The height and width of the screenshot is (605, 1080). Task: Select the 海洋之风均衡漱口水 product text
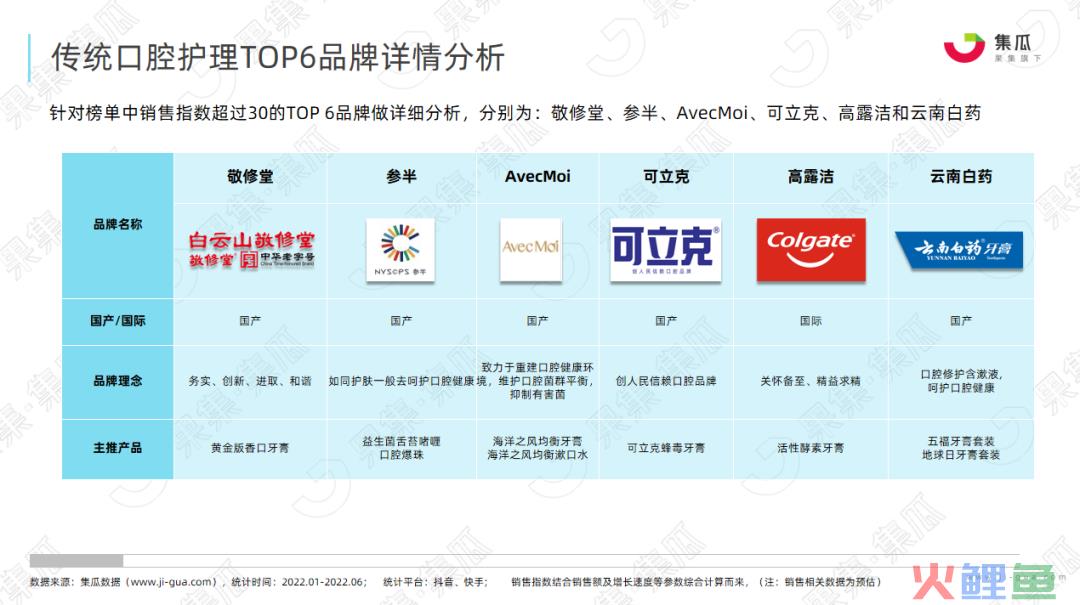click(x=537, y=455)
